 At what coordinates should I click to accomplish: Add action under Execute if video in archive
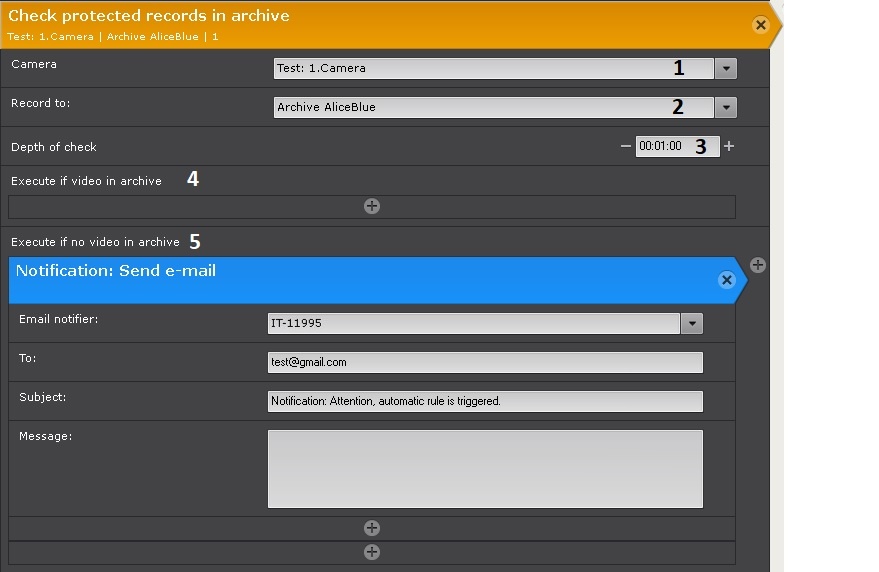tap(372, 206)
